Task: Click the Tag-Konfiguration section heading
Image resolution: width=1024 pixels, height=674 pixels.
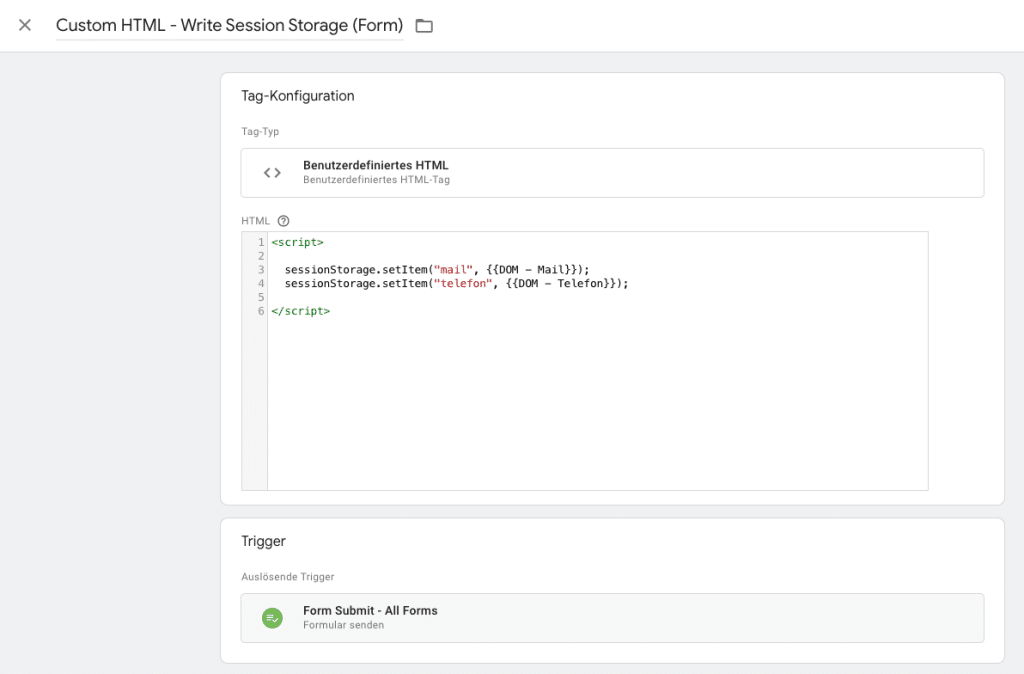Action: (x=297, y=95)
